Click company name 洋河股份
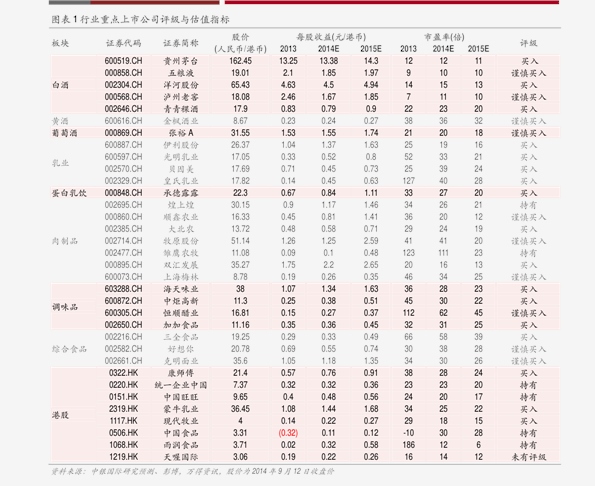This screenshot has width=595, height=486. pyautogui.click(x=181, y=85)
